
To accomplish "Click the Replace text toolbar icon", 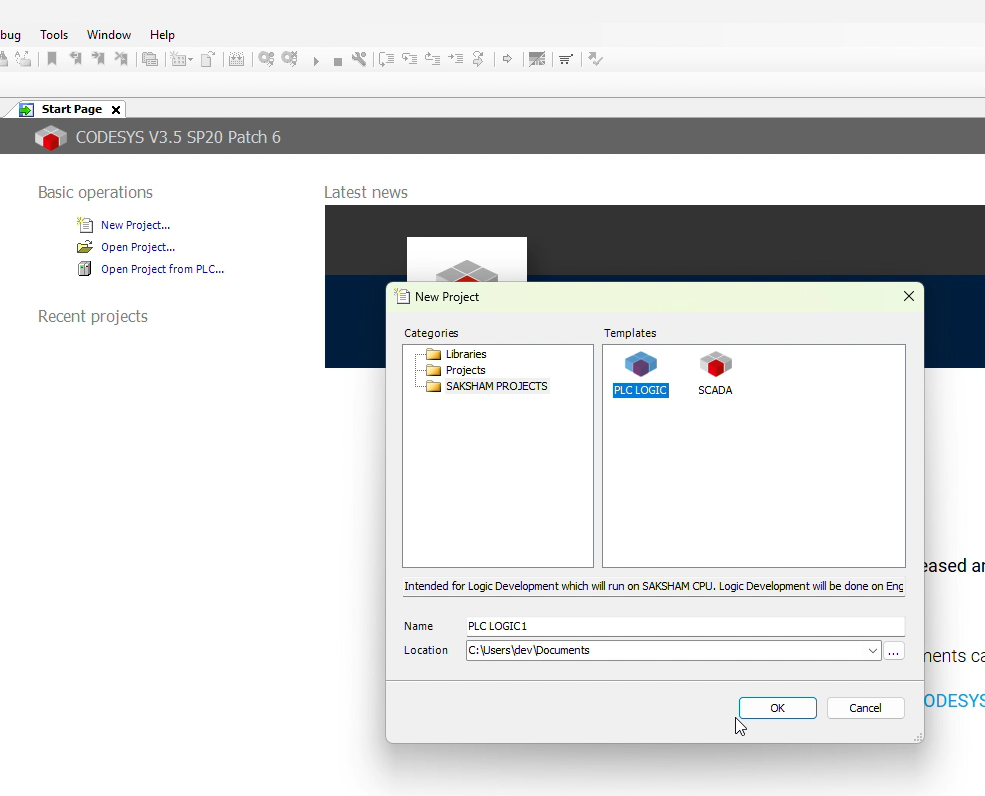I will [23, 59].
